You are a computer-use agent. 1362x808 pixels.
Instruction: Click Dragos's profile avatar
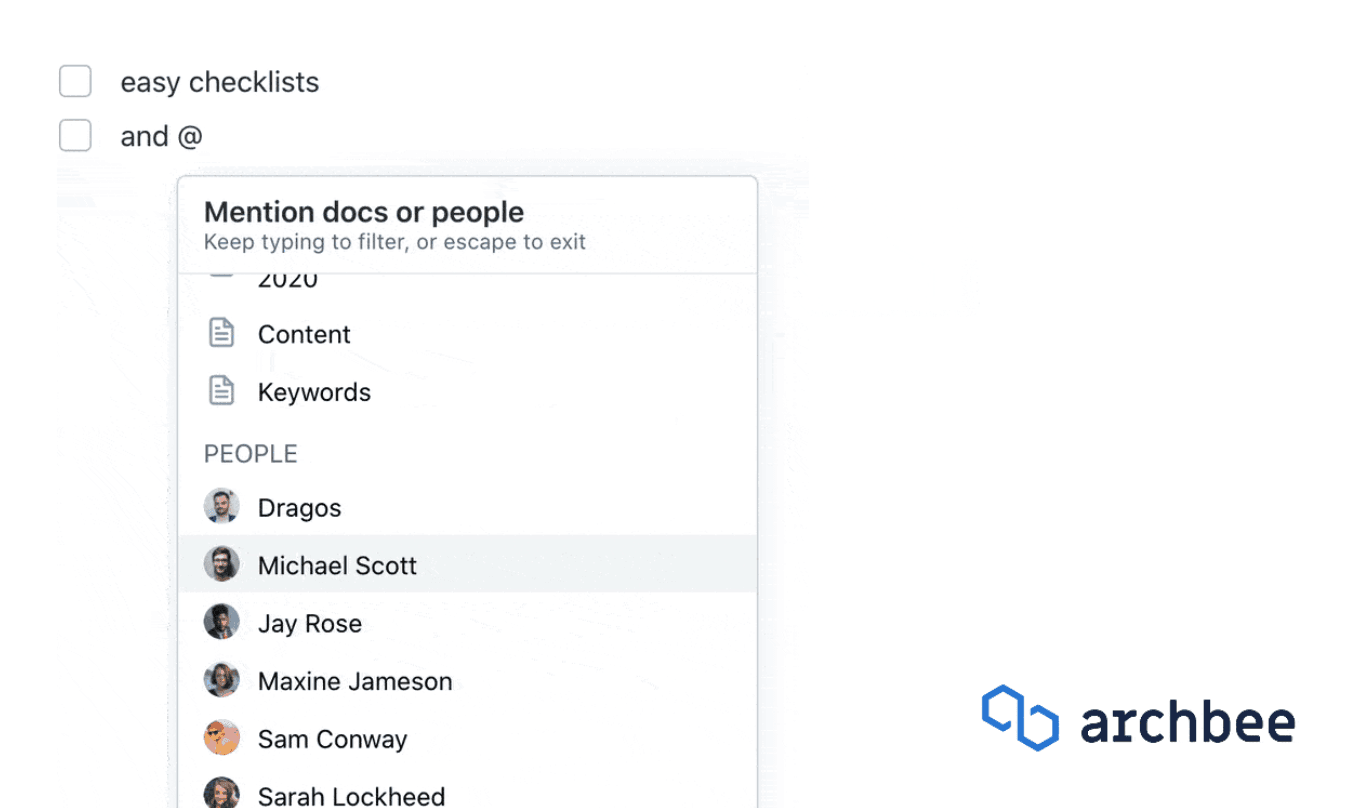(x=221, y=507)
